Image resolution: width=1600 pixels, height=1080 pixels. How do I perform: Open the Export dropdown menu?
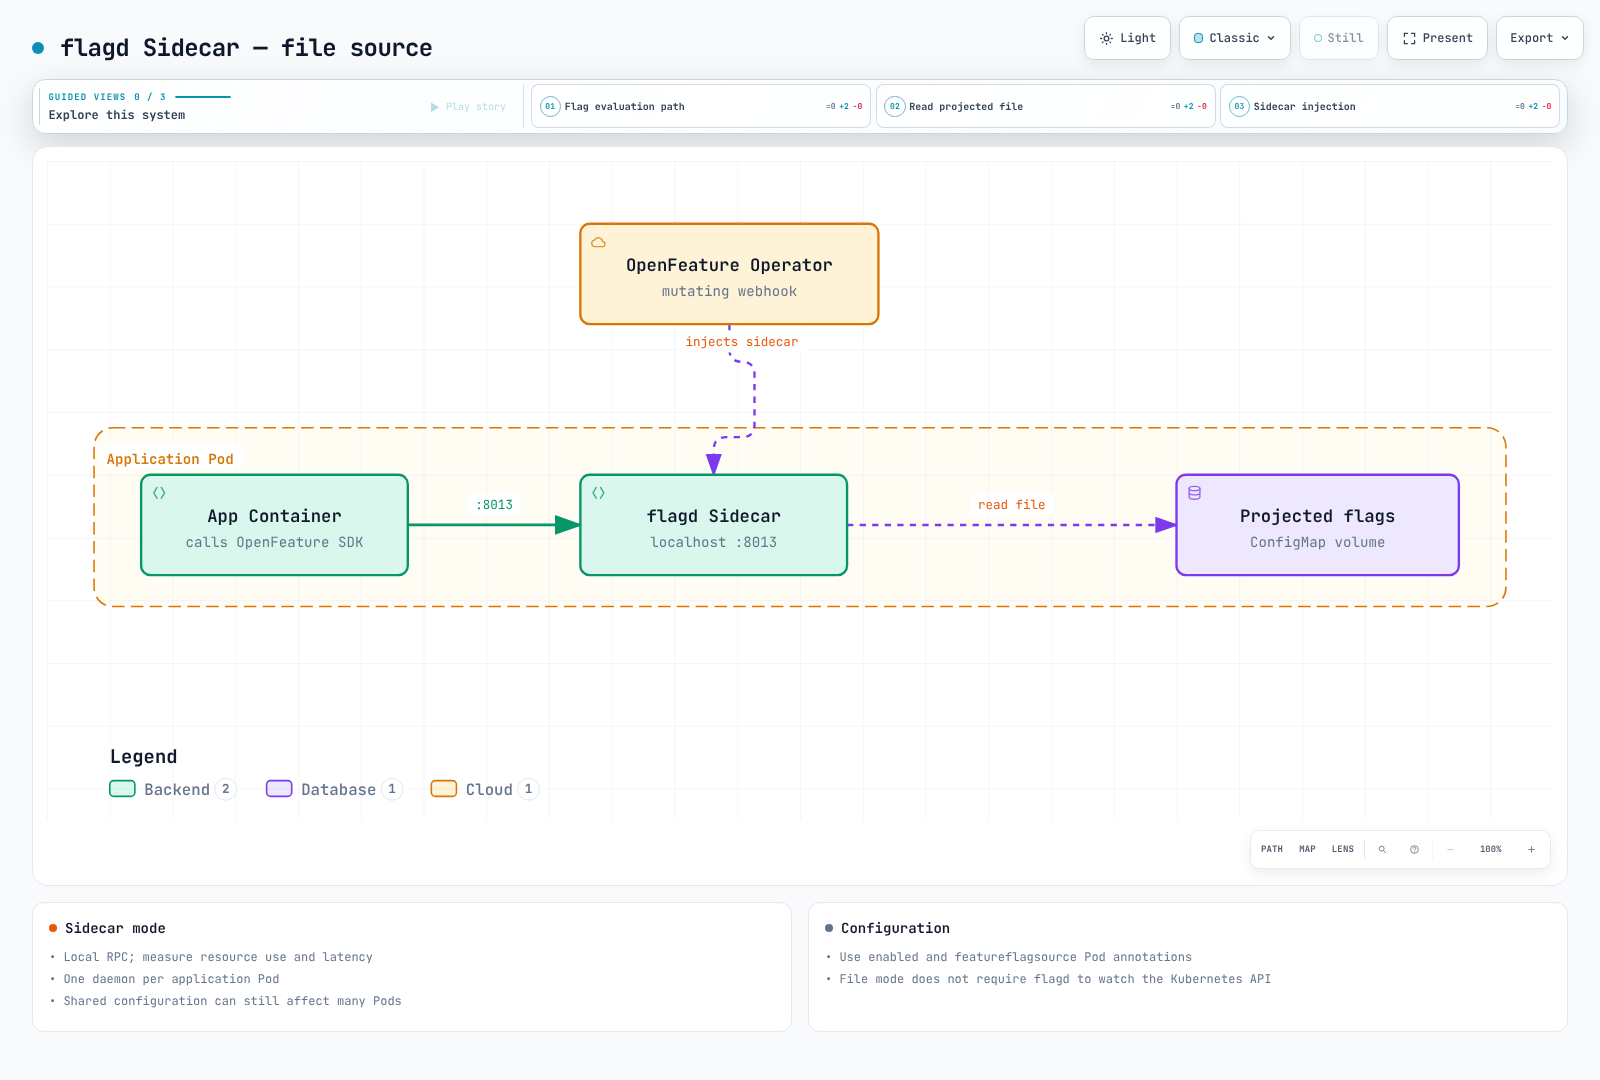1540,38
